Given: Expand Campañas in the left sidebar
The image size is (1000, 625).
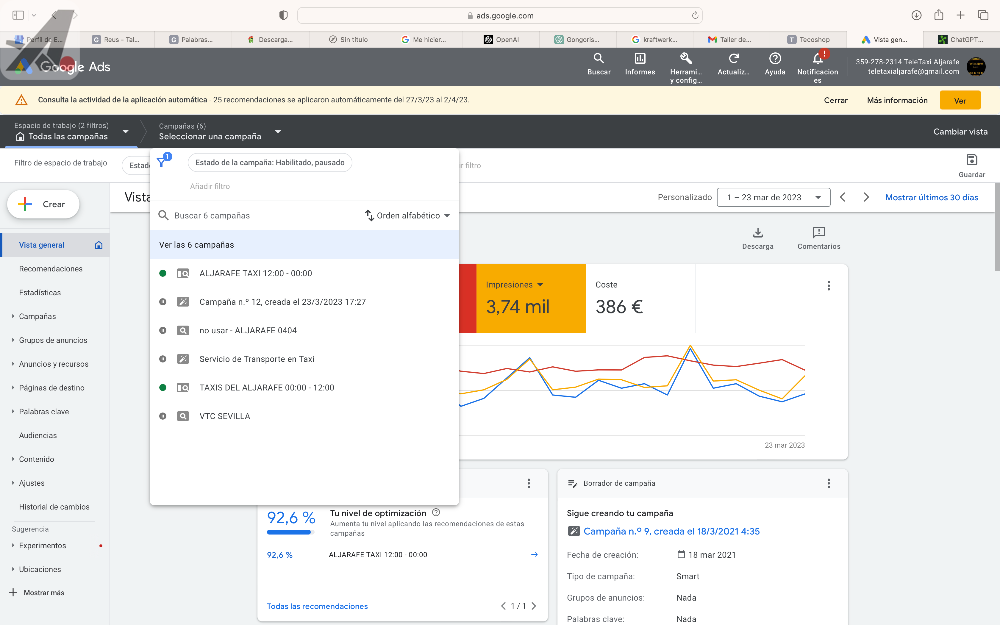Looking at the screenshot, I should point(37,316).
